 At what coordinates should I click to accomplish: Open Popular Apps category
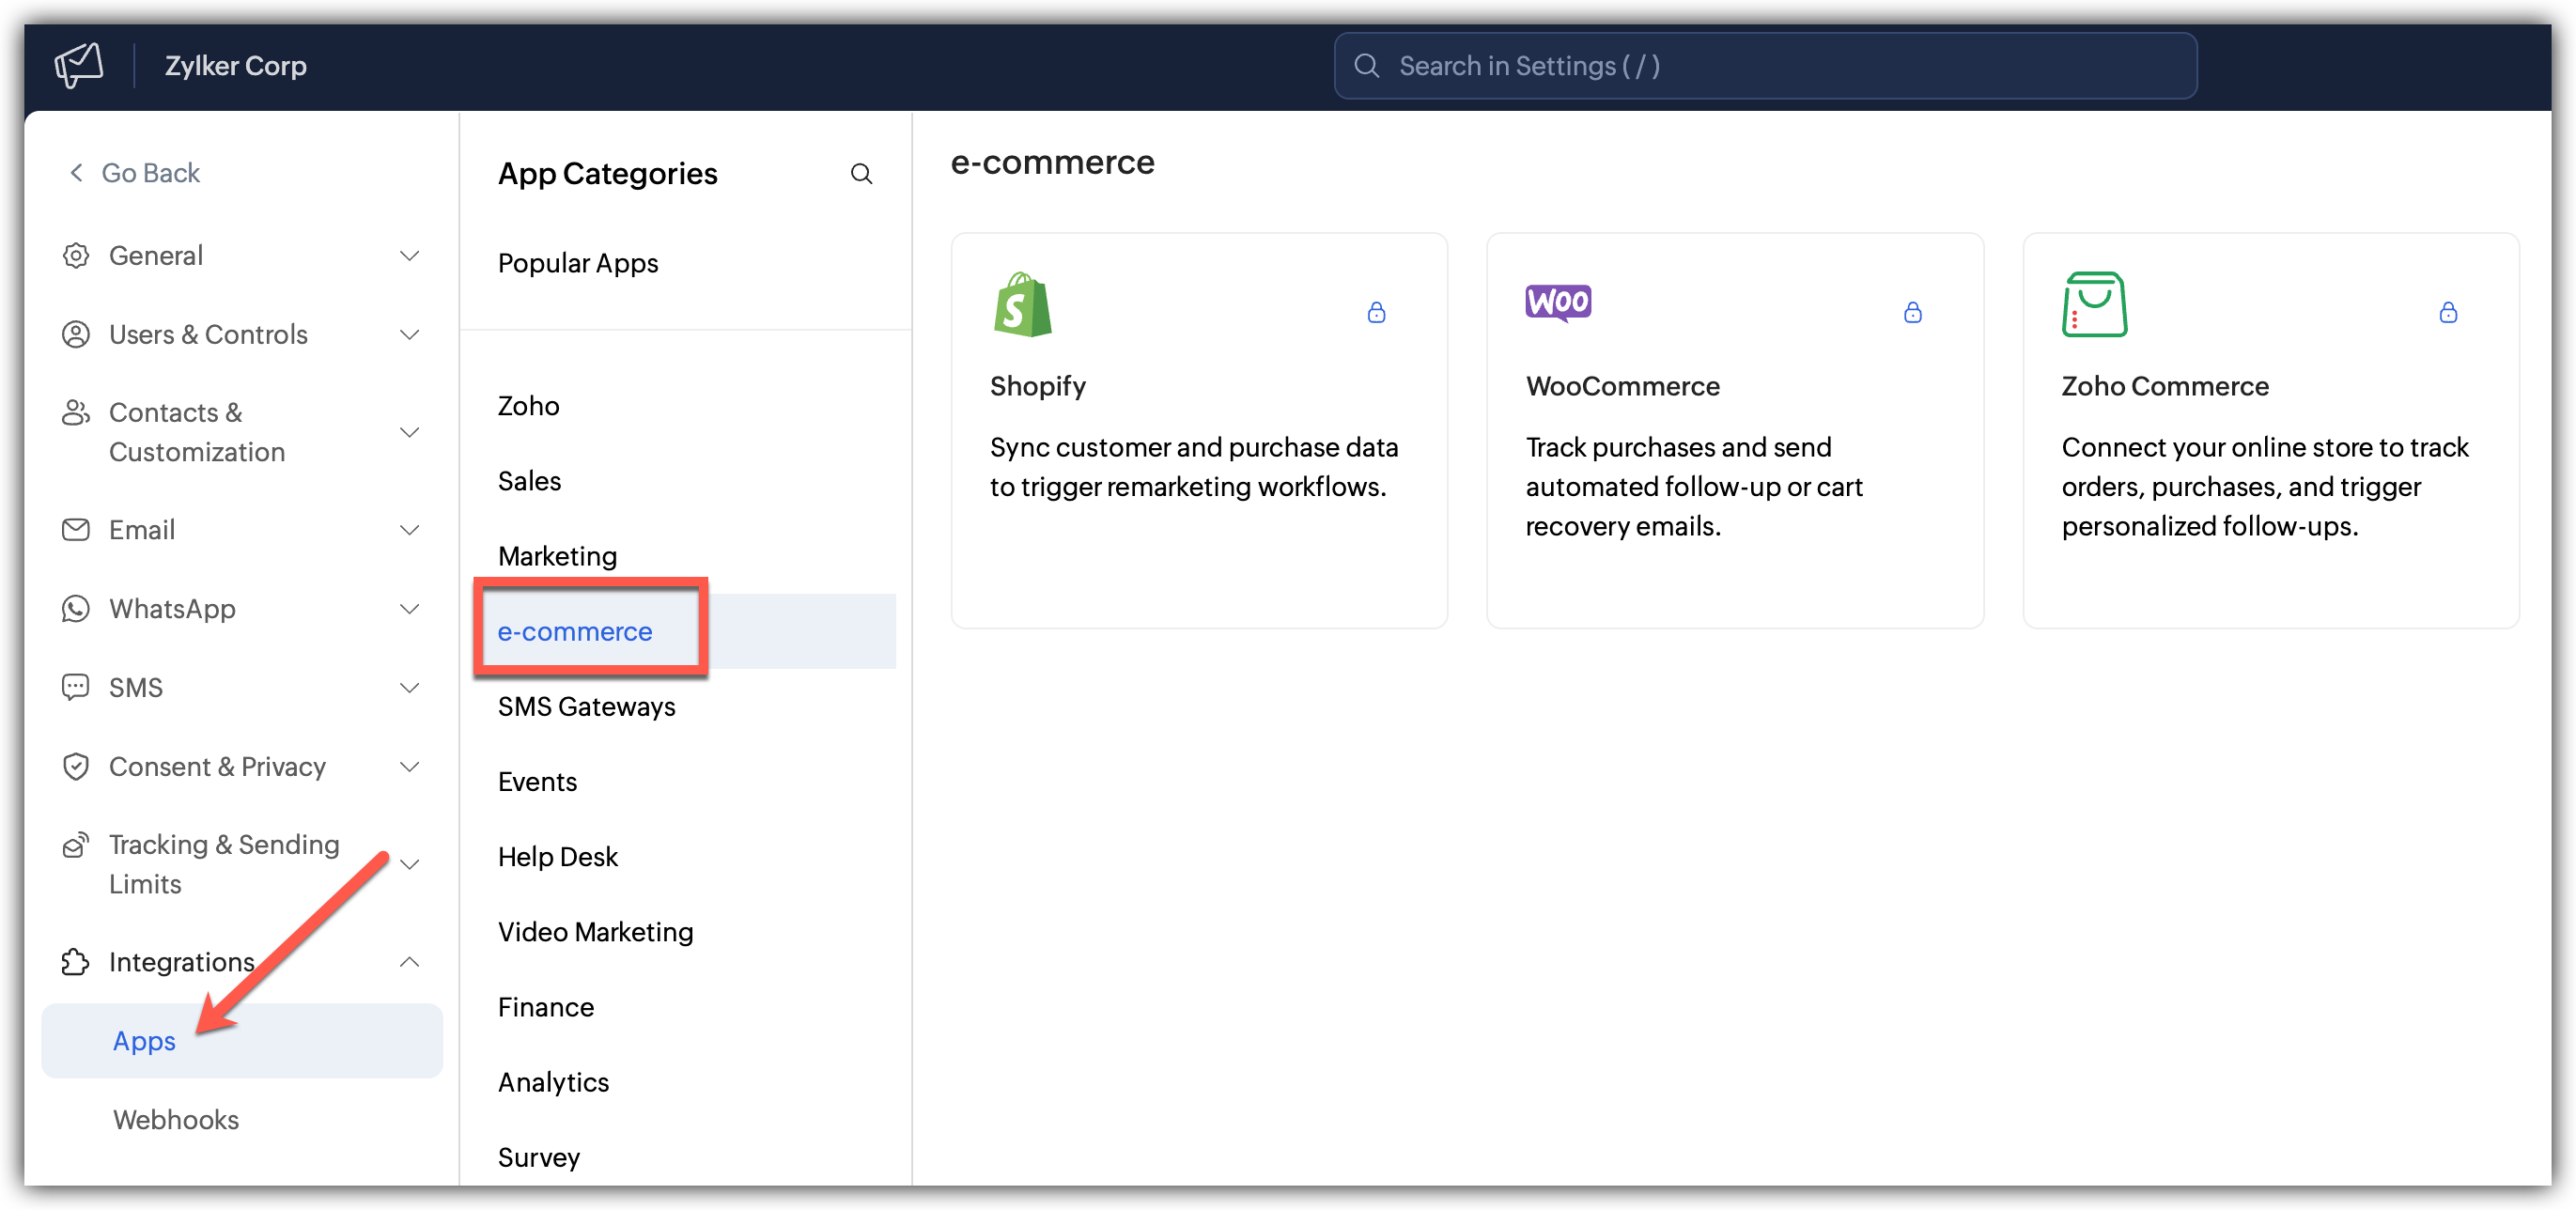pos(578,263)
